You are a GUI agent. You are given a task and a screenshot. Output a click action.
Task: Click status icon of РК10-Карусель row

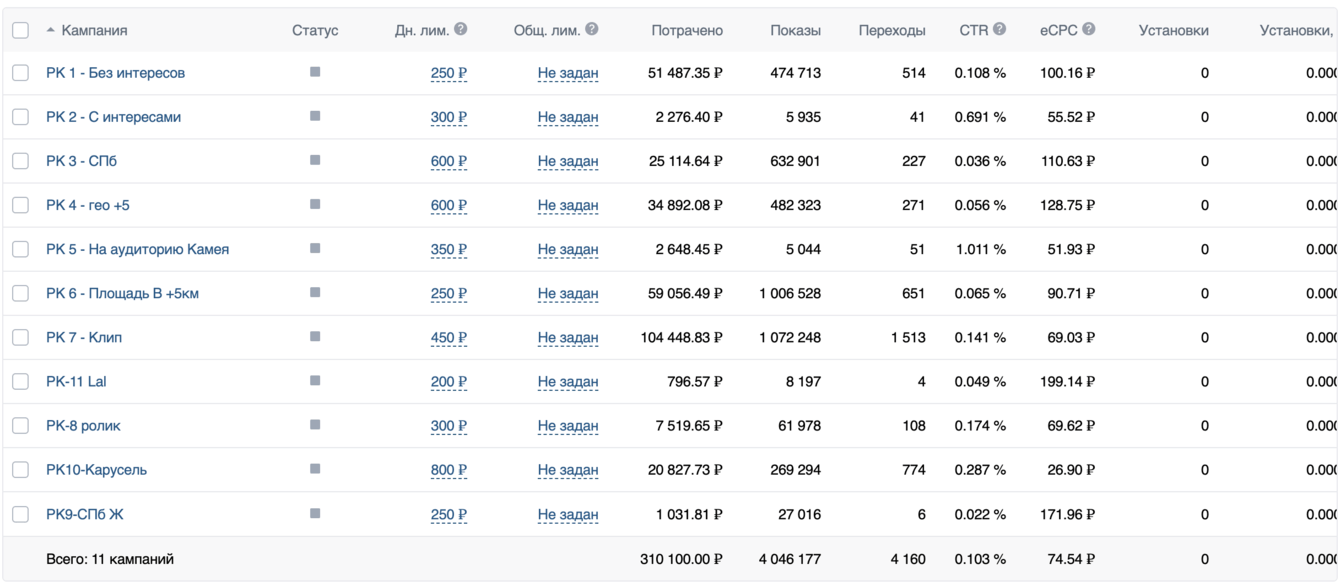[x=315, y=469]
